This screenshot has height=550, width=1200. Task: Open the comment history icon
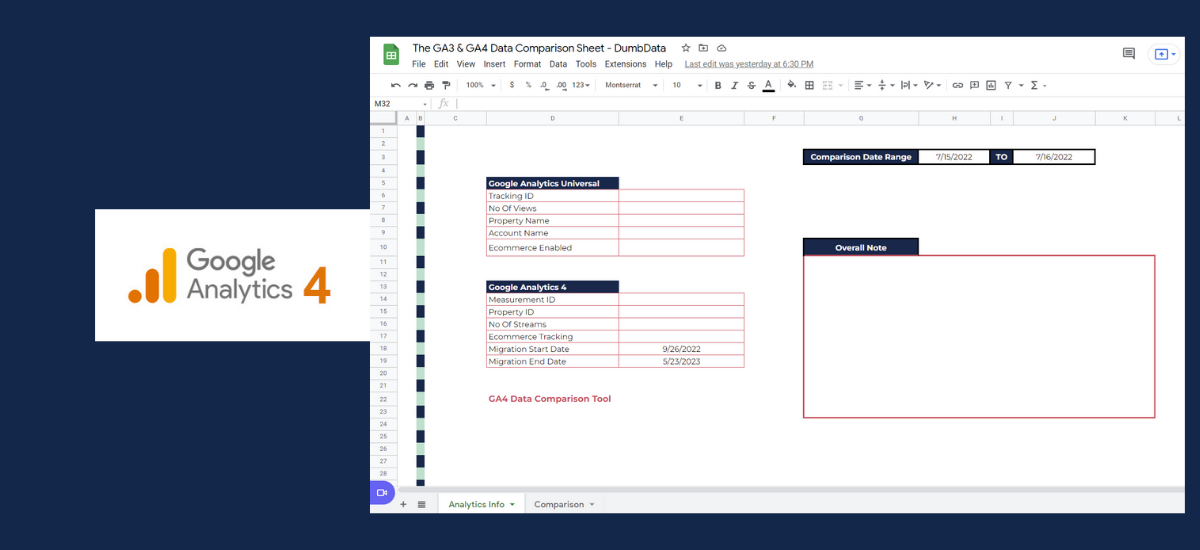(1129, 54)
